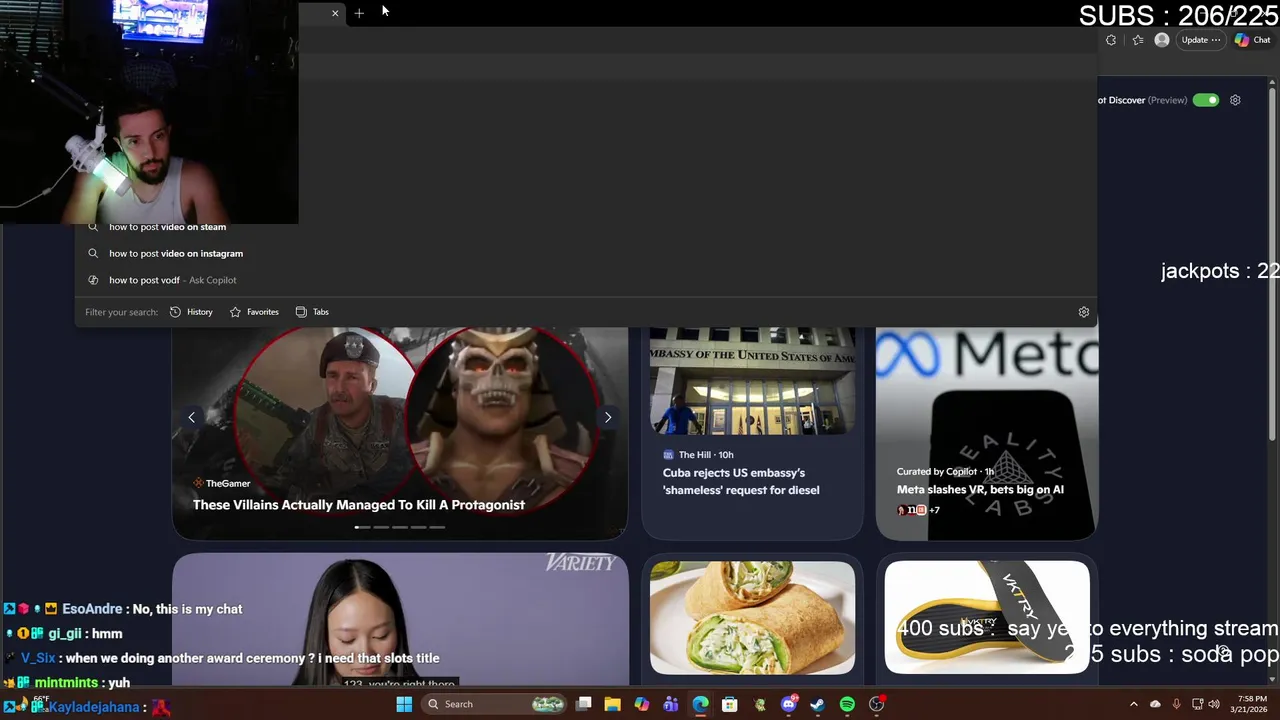Screen dimensions: 1280x720
Task: Advance to the next carousel story
Action: [608, 417]
